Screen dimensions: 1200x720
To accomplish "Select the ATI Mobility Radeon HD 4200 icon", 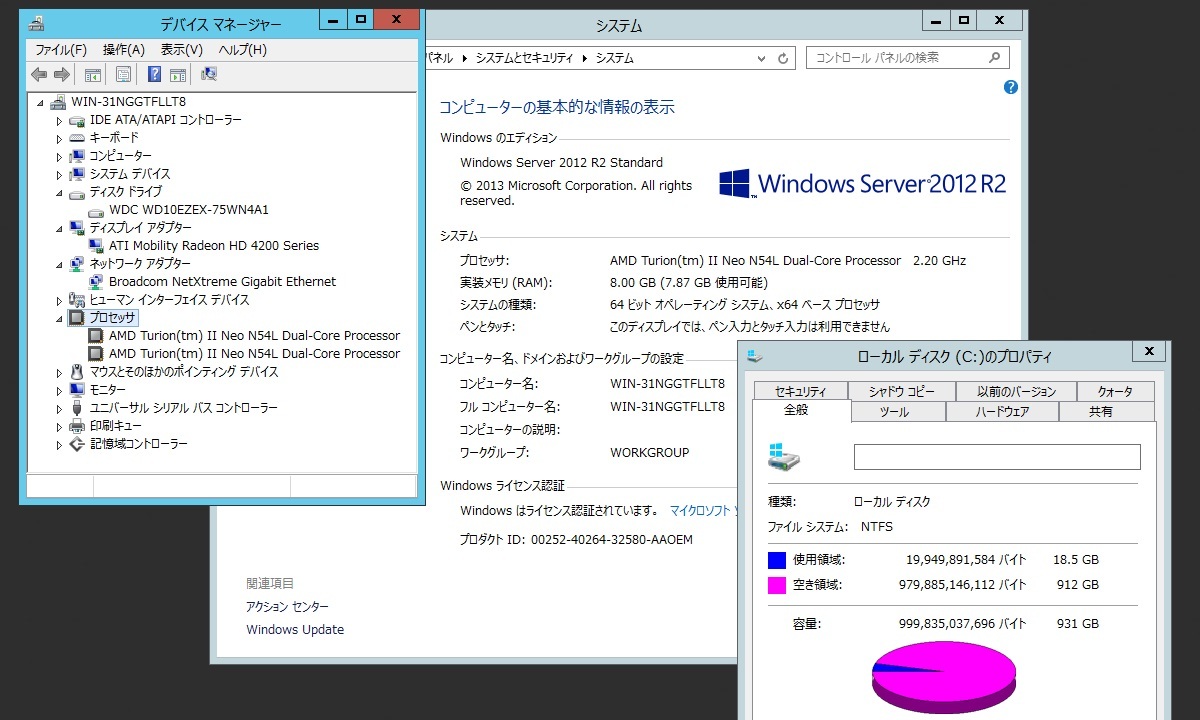I will pyautogui.click(x=96, y=246).
